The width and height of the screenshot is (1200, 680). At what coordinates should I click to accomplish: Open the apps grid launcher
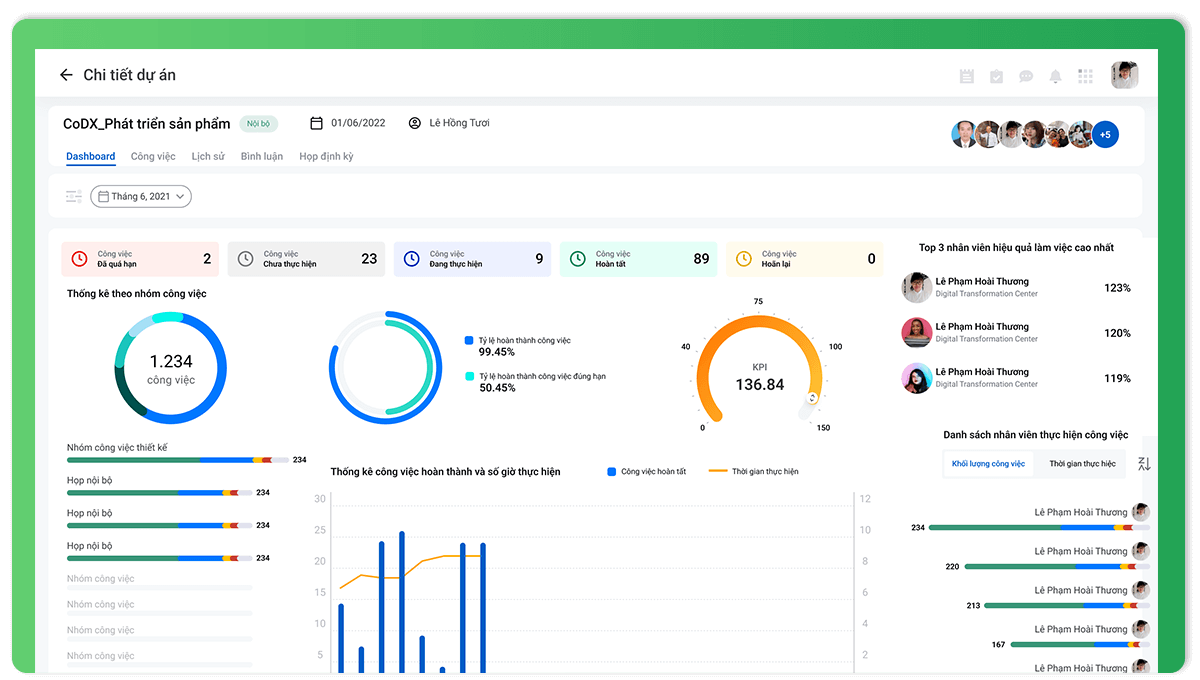1085,76
